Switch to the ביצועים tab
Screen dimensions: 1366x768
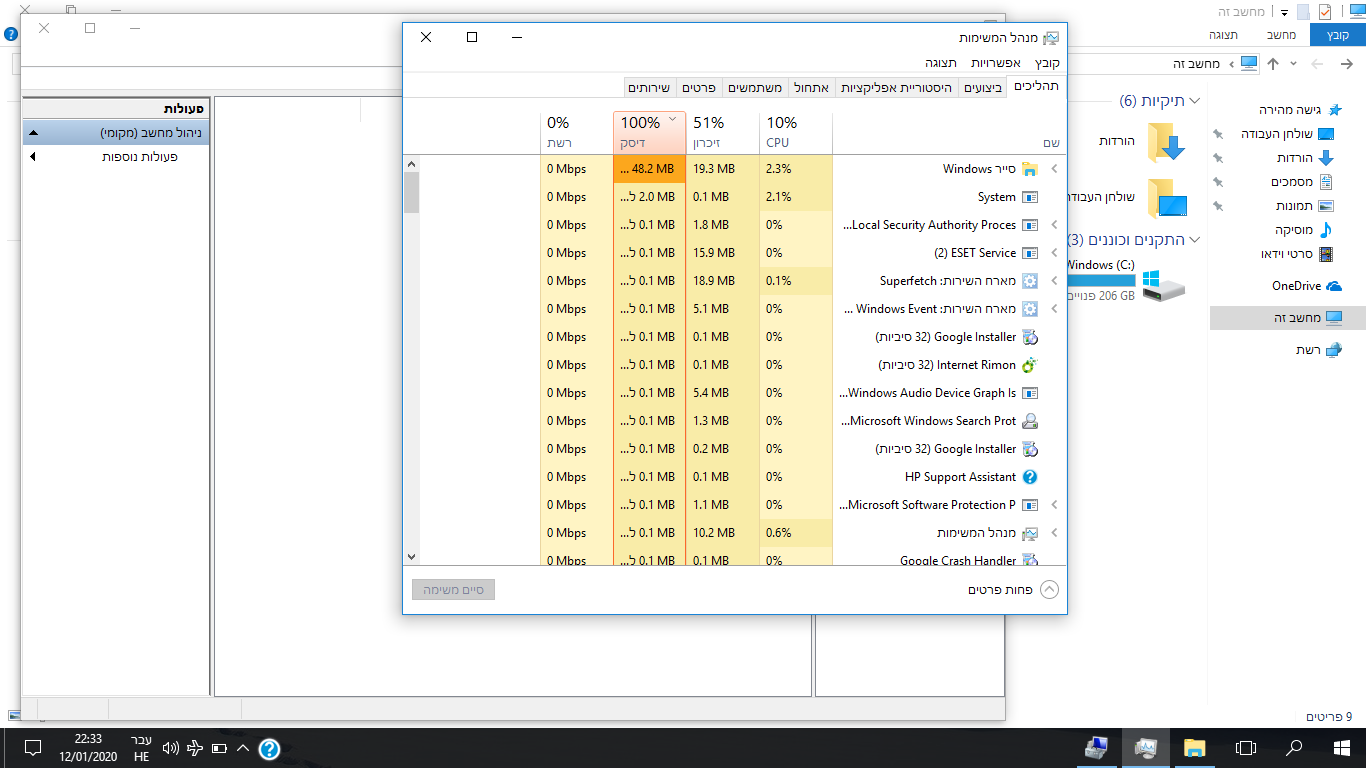[983, 88]
